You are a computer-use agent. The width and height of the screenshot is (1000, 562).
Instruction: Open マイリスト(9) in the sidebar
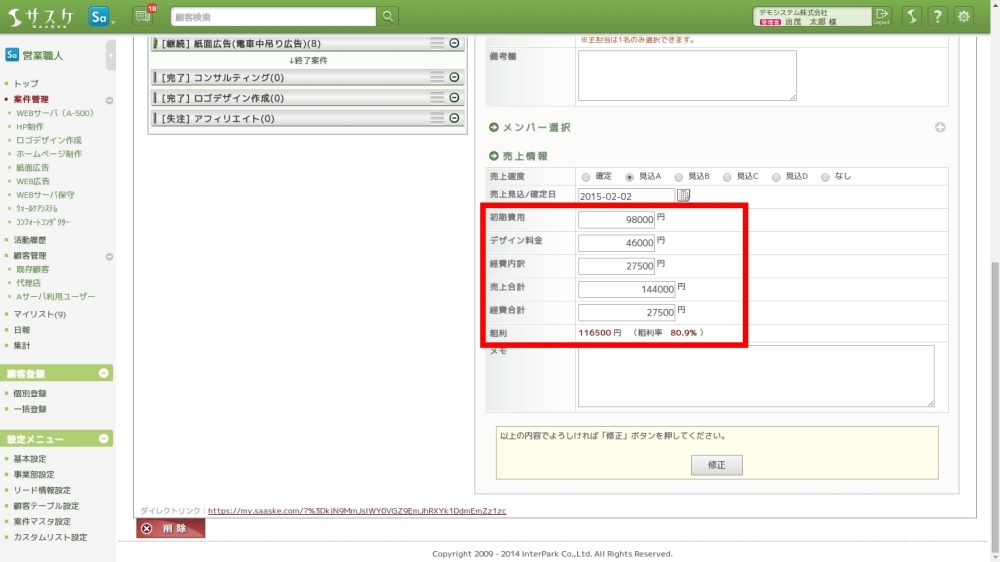pyautogui.click(x=39, y=314)
